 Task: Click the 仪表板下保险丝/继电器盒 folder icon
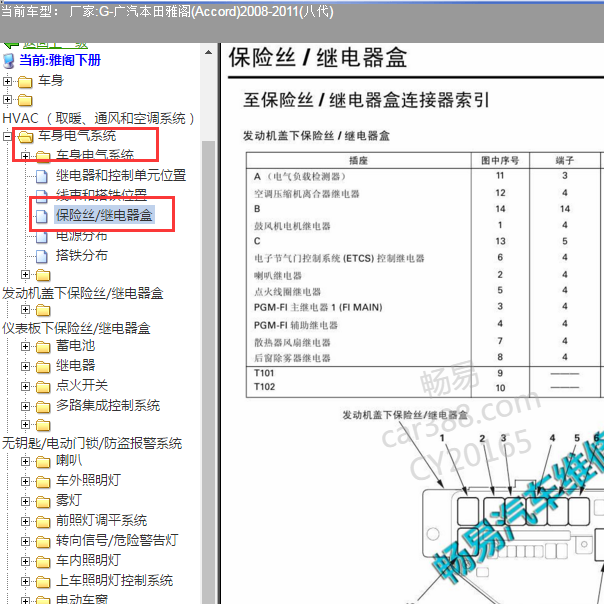(x=43, y=310)
